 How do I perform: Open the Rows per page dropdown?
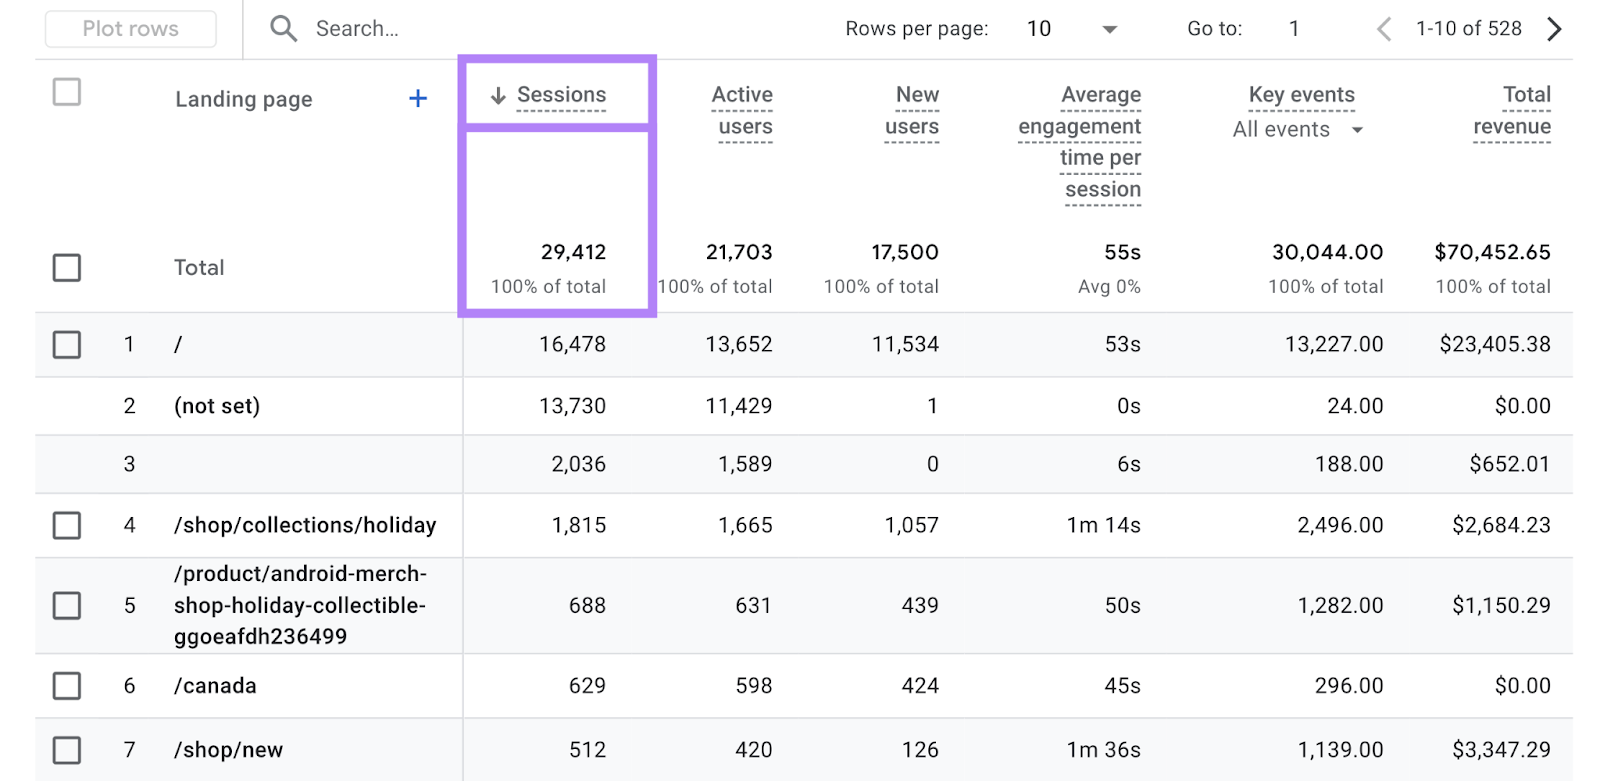(1109, 29)
